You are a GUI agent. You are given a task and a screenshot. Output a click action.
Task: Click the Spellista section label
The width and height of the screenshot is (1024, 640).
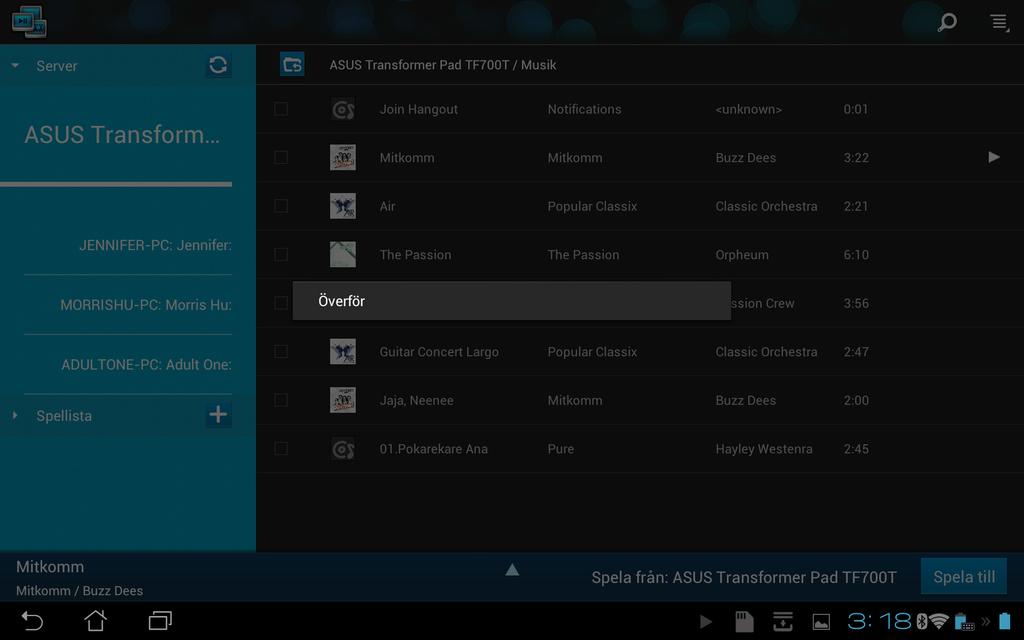[x=64, y=416]
